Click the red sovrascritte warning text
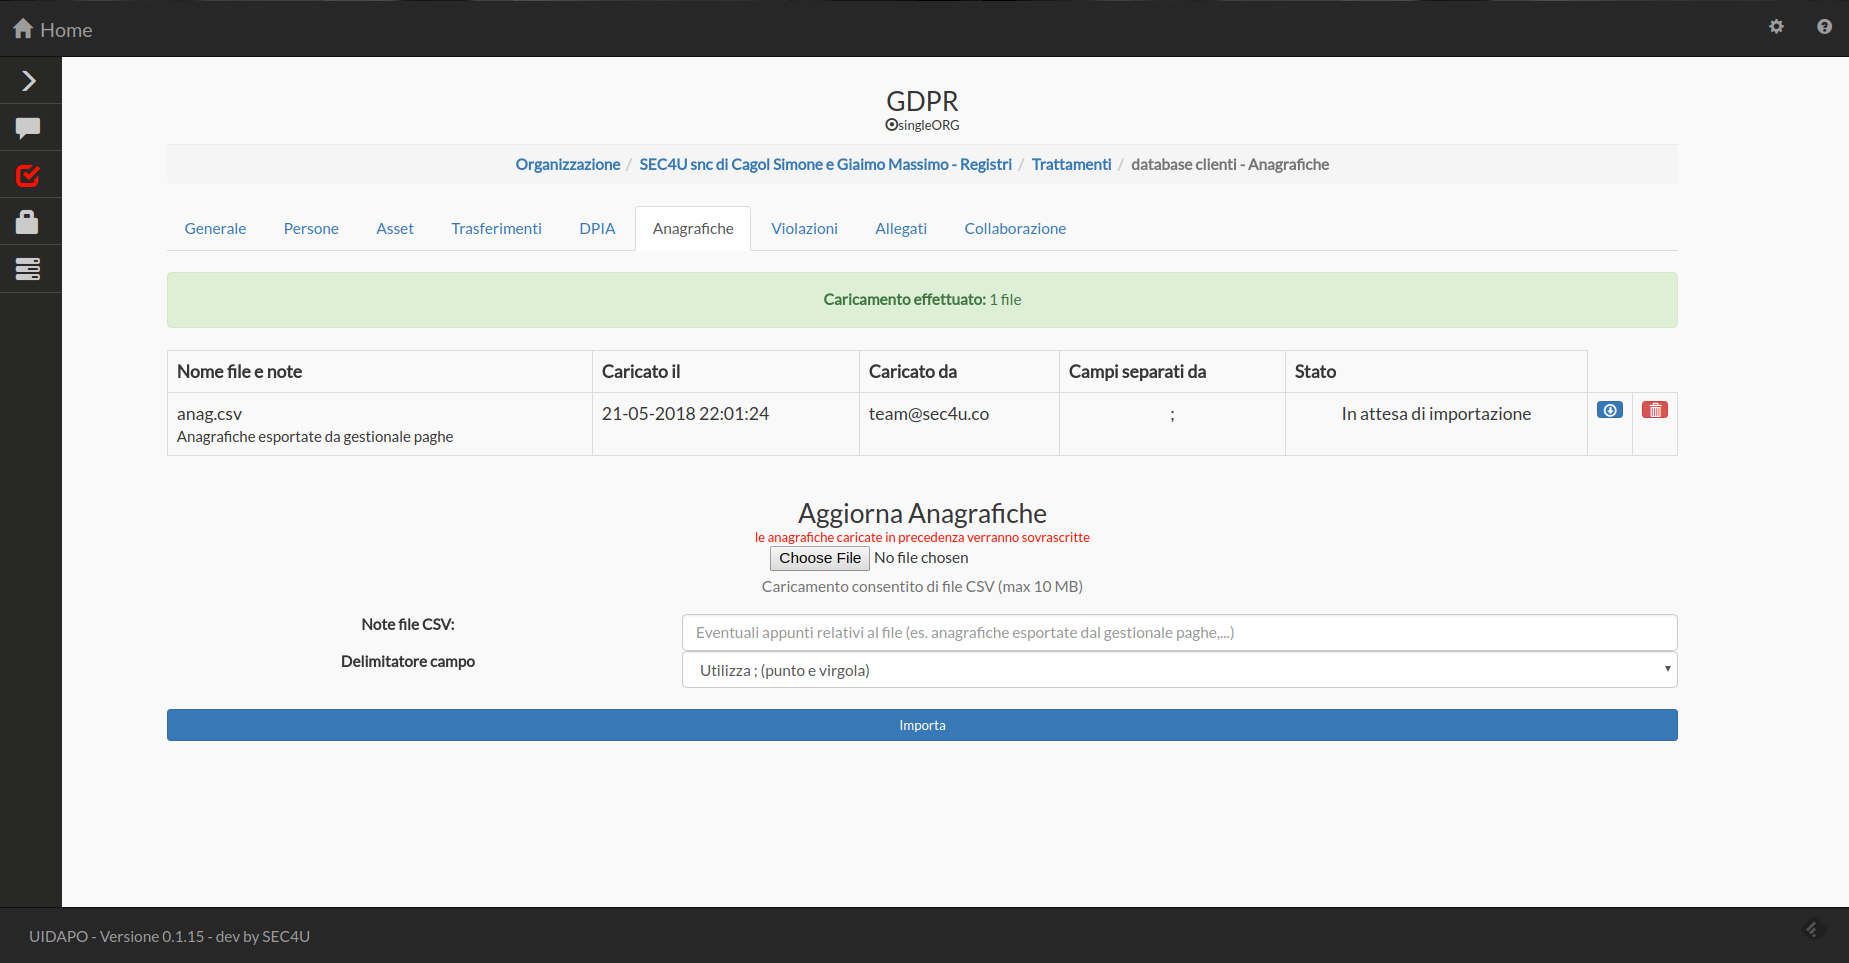This screenshot has width=1849, height=963. [922, 537]
